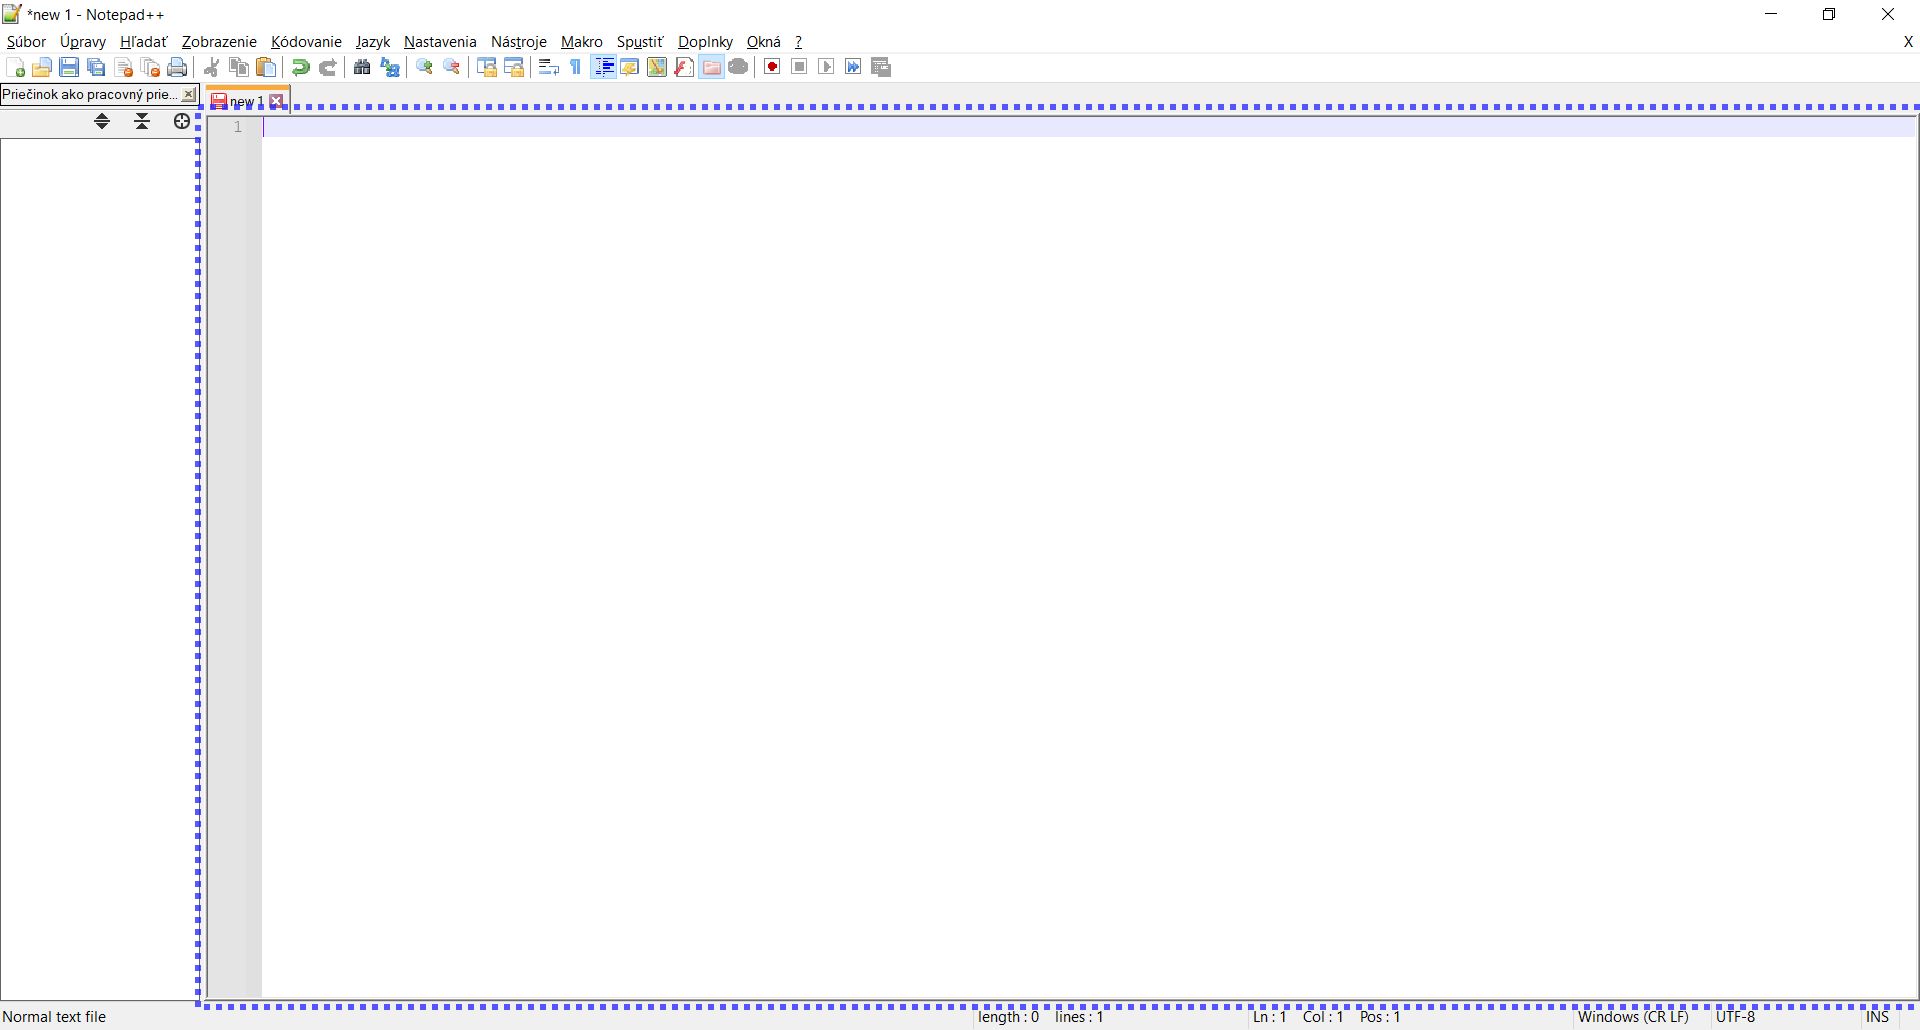This screenshot has height=1030, width=1920.
Task: Click the Close All documents icon
Action: click(x=151, y=67)
